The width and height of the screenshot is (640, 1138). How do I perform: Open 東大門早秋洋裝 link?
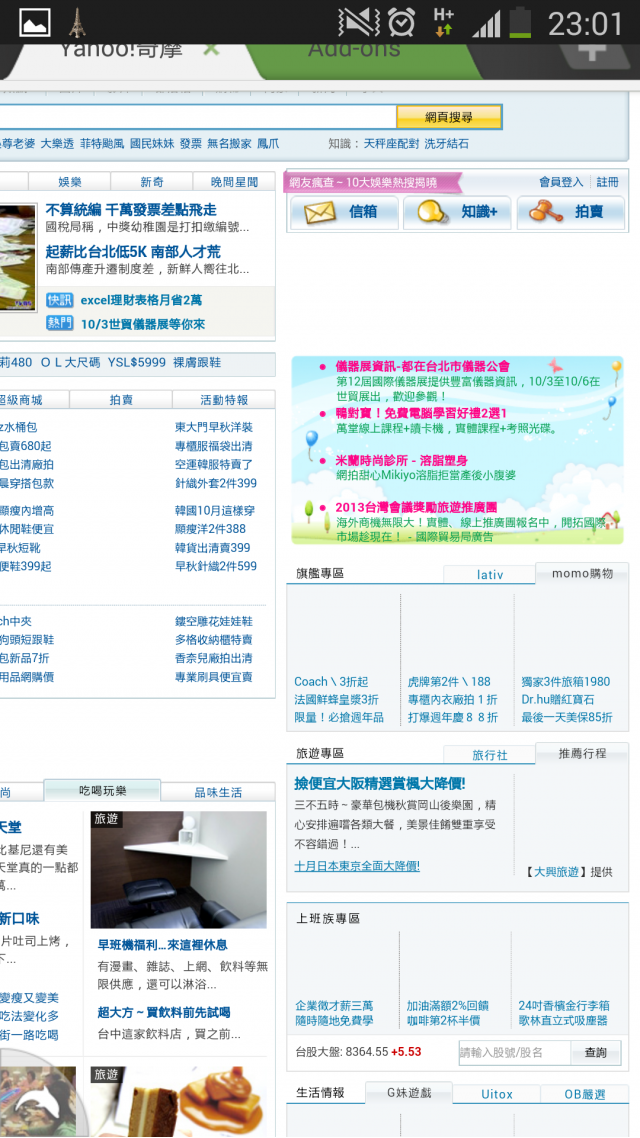click(x=213, y=427)
